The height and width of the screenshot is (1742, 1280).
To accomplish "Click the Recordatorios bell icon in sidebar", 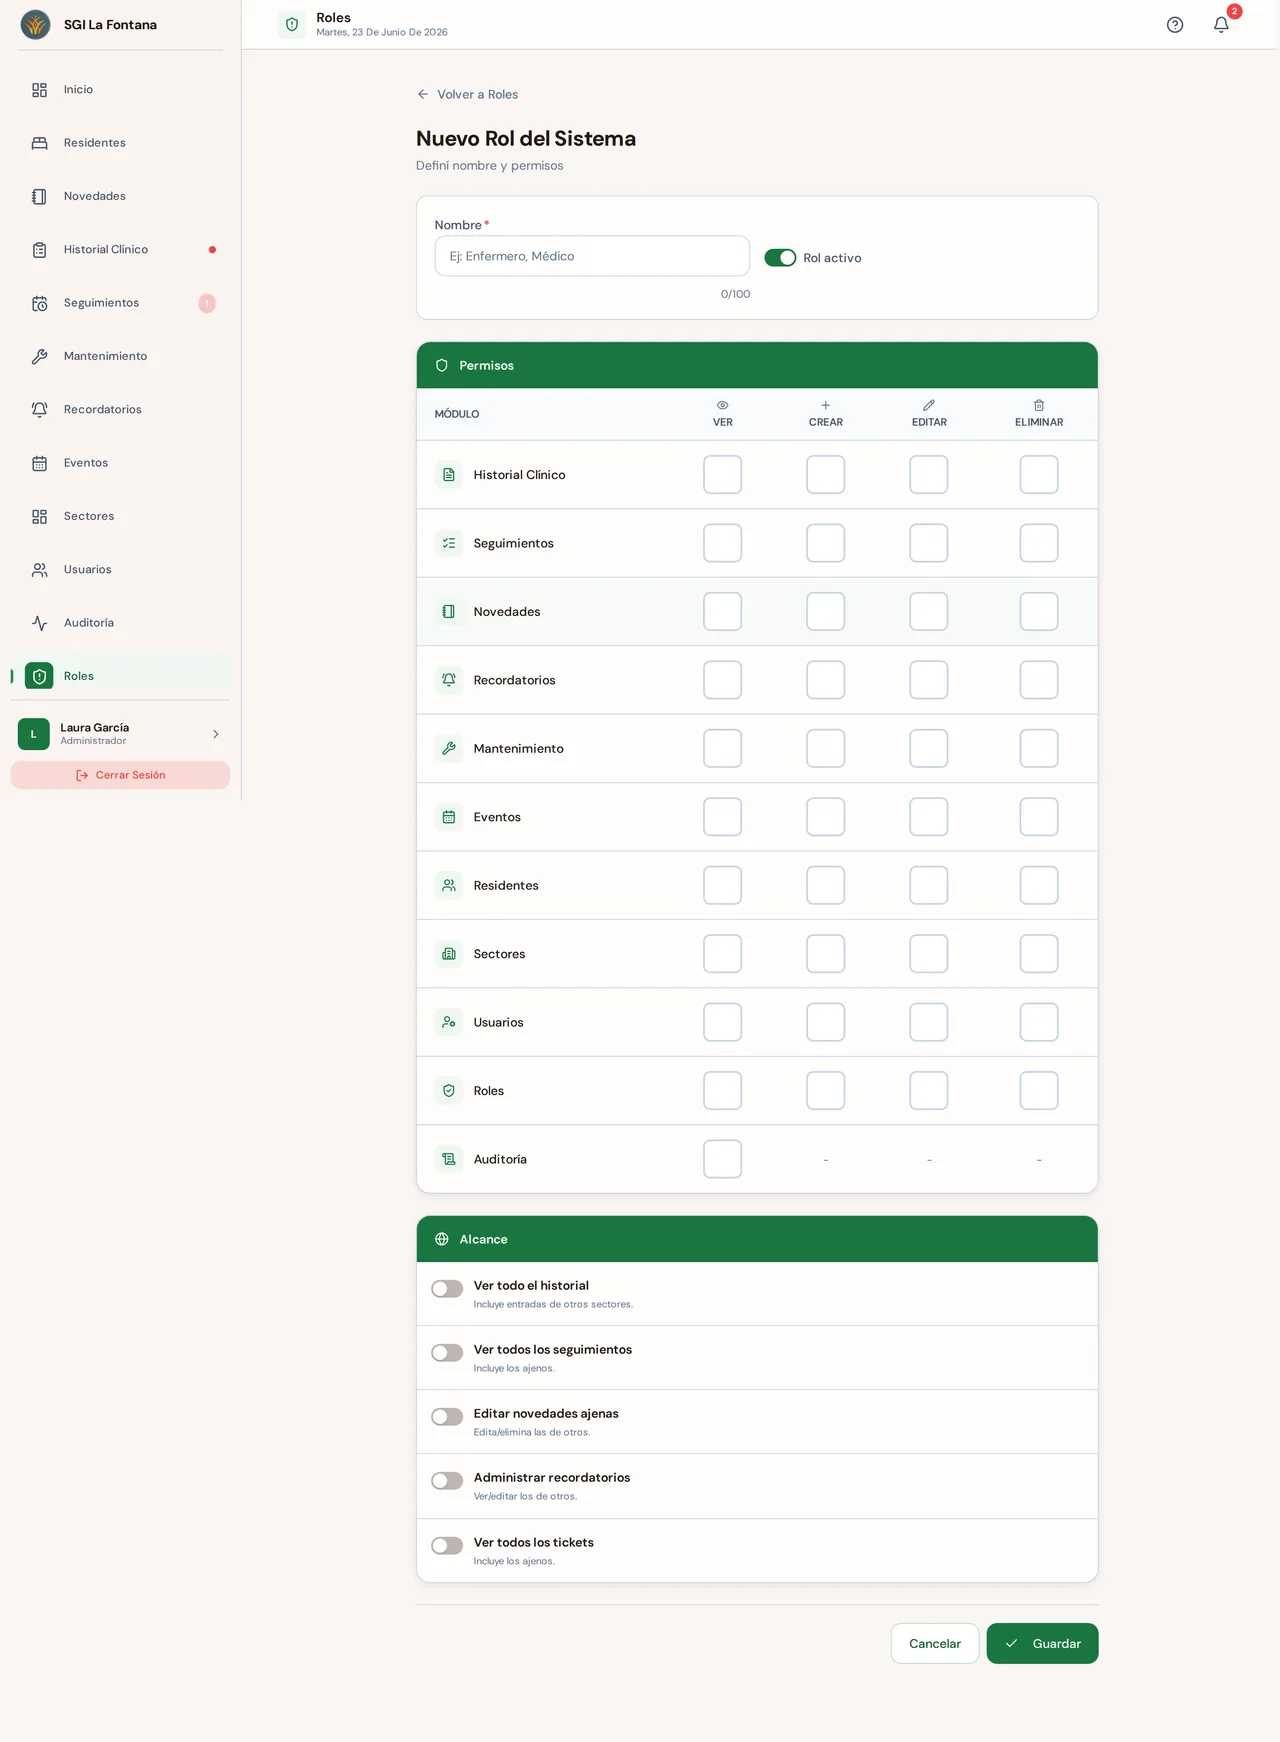I will [x=39, y=409].
